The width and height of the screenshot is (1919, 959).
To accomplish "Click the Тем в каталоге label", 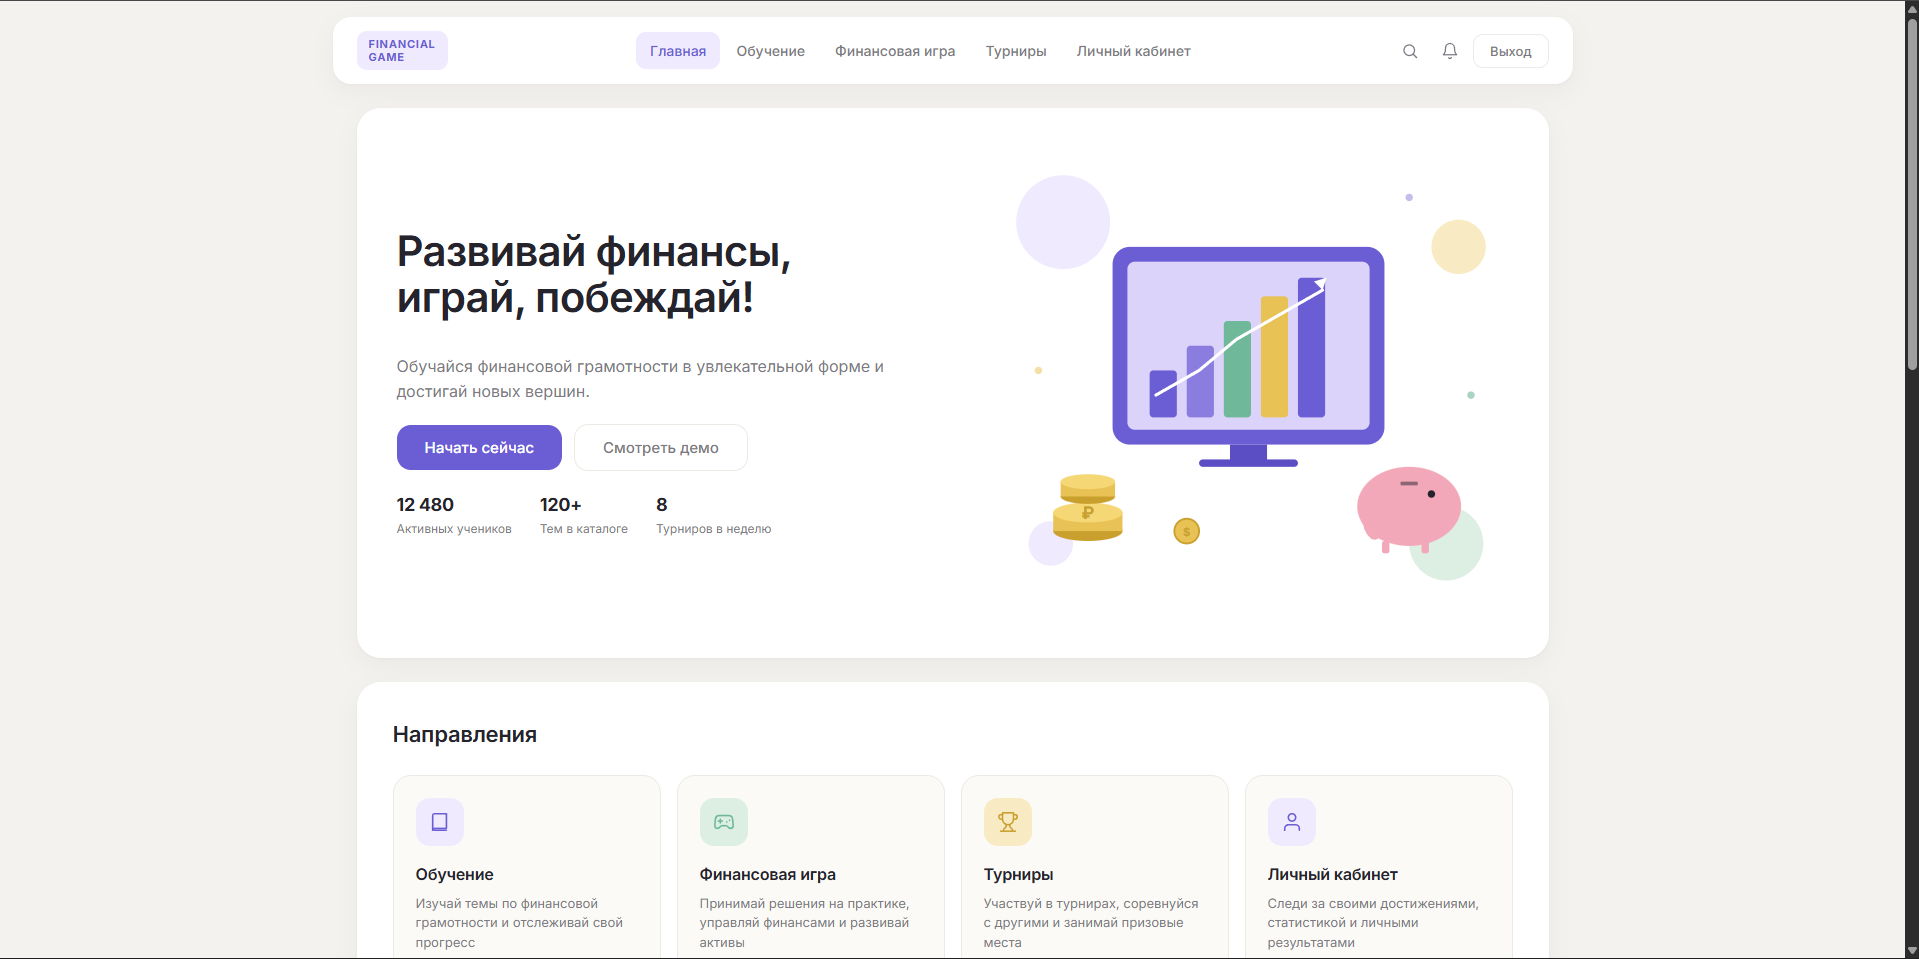I will 584,529.
